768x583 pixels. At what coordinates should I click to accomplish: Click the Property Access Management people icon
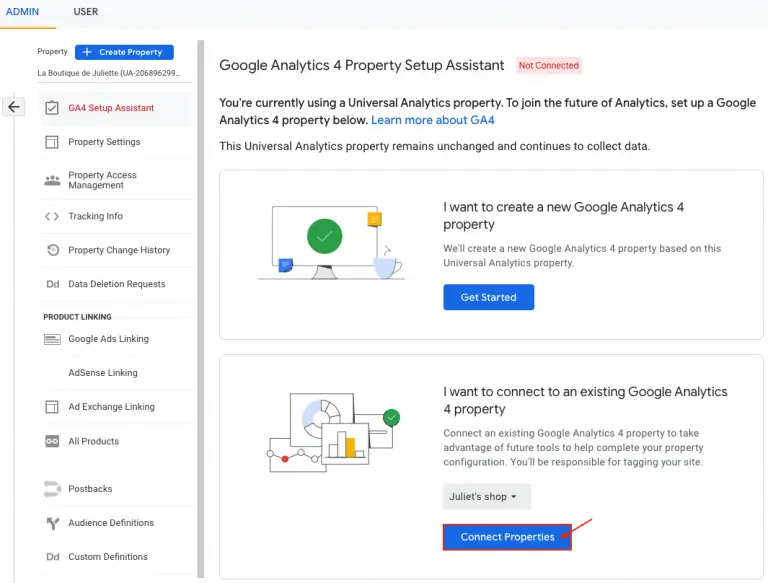coord(53,180)
